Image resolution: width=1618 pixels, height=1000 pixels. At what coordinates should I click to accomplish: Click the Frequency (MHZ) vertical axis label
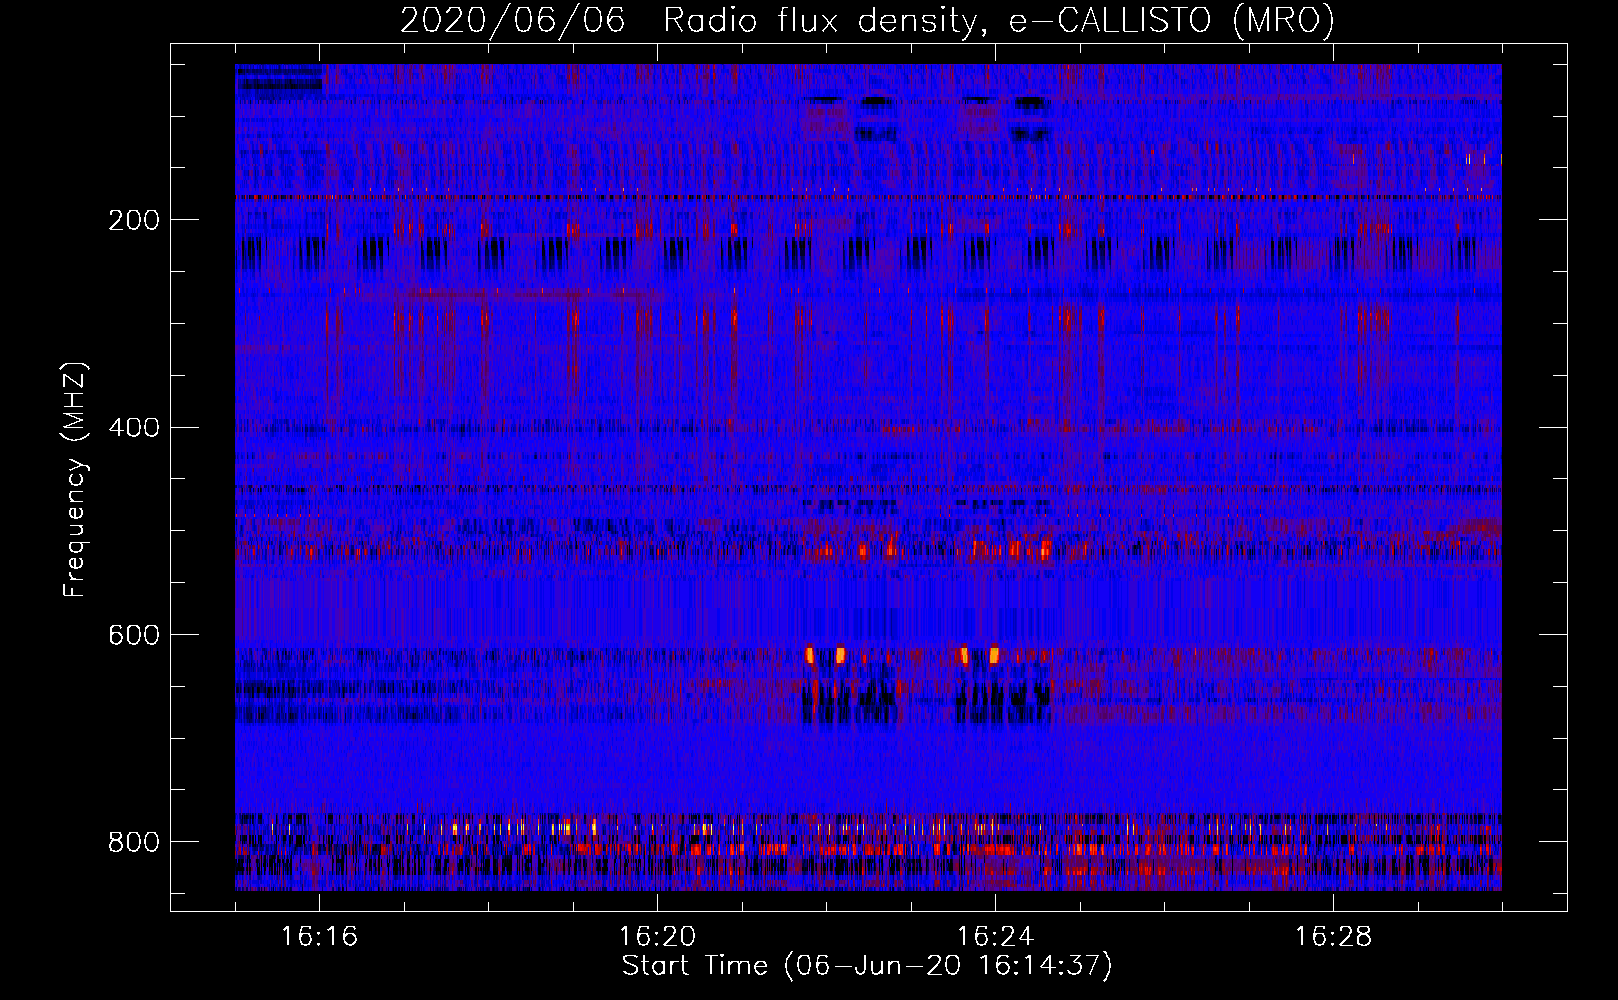[x=75, y=479]
